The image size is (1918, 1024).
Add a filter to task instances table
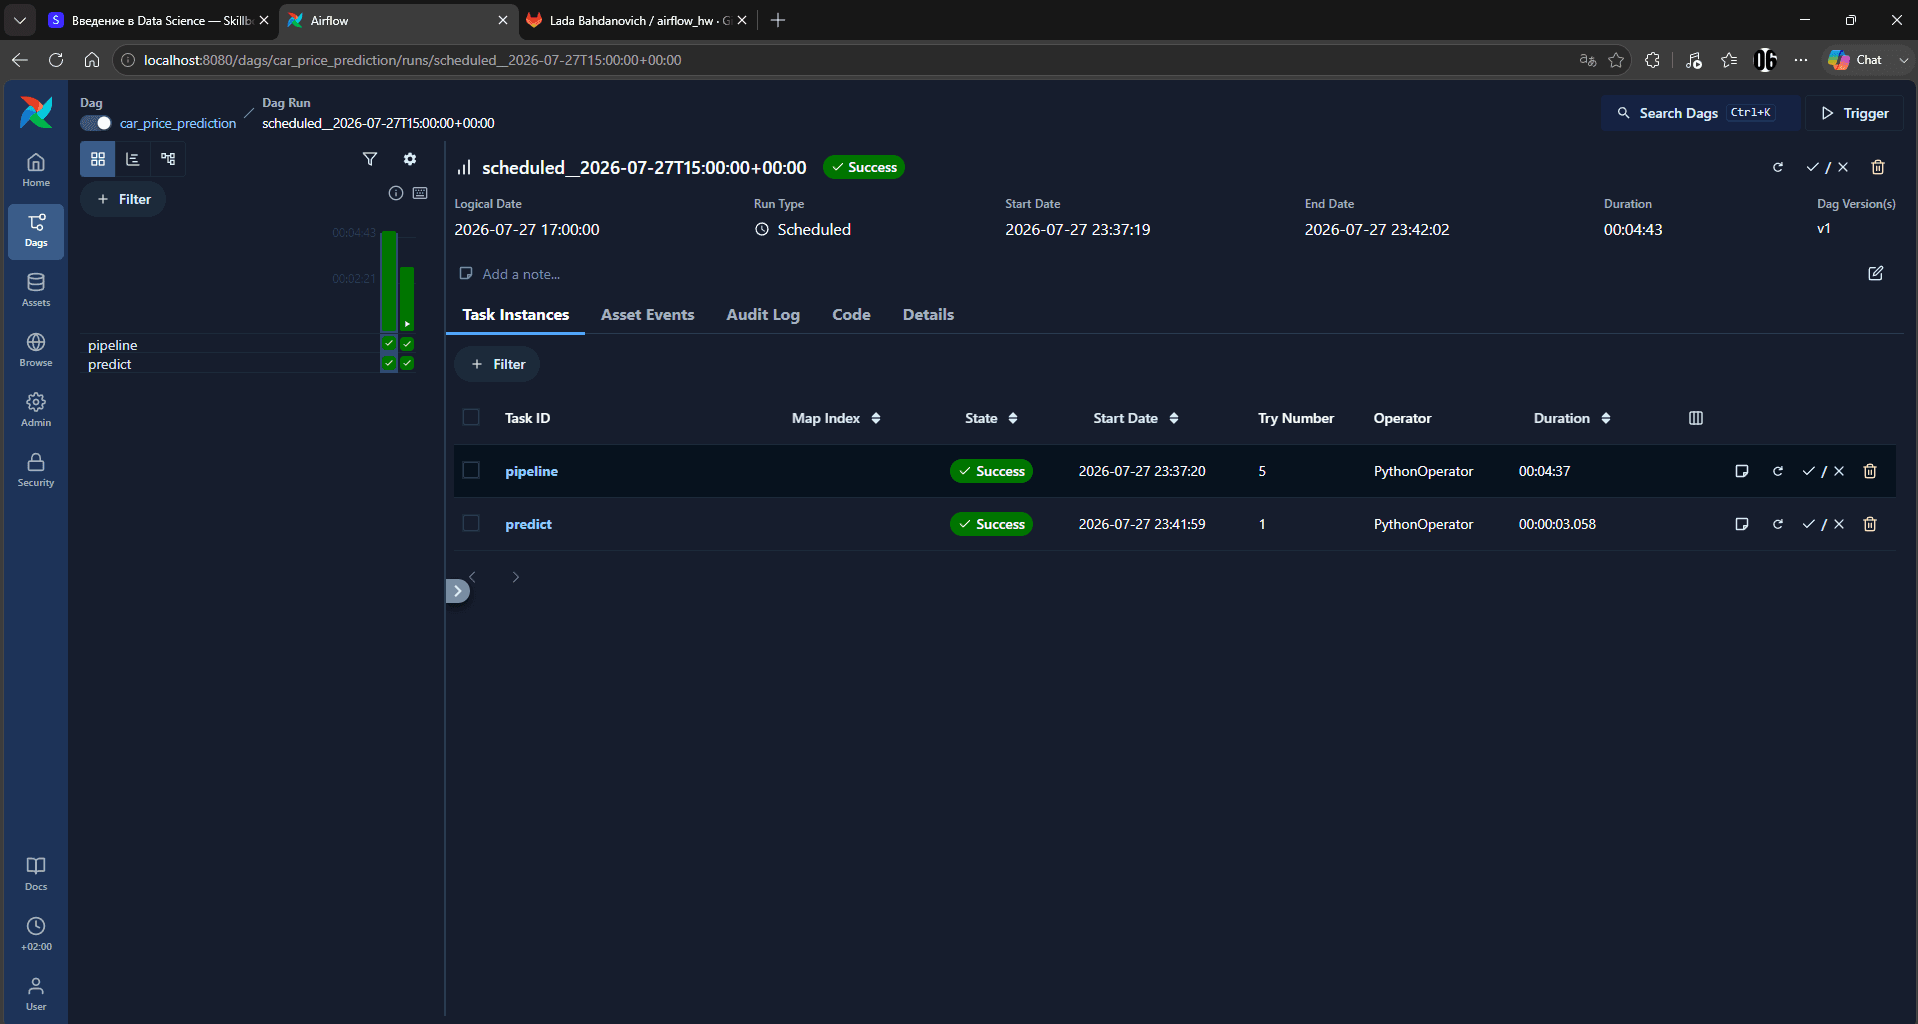[x=497, y=364]
